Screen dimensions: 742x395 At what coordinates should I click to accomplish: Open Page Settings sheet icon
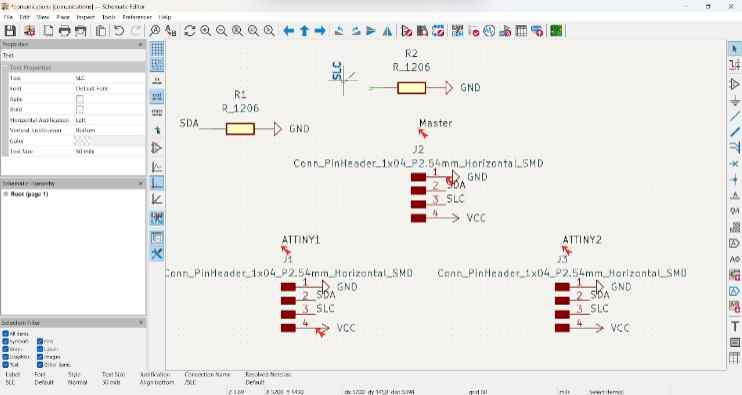pyautogui.click(x=48, y=31)
